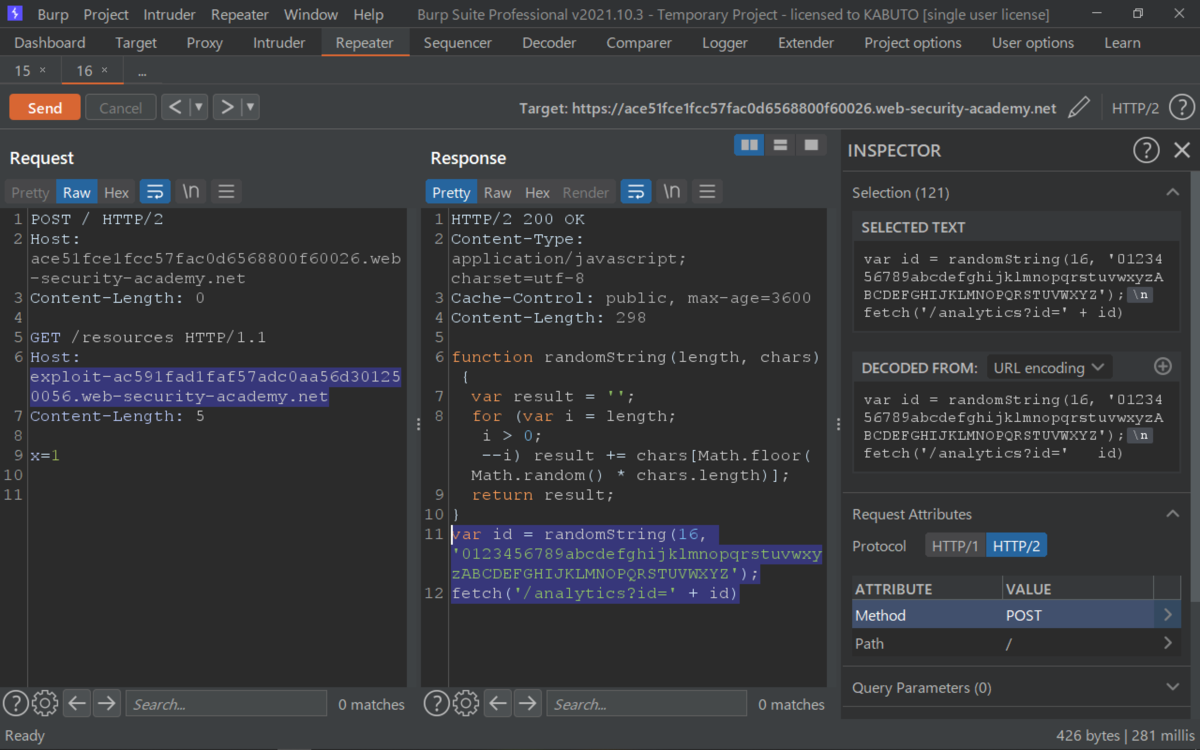The image size is (1200, 750).
Task: Click the Cancel button
Action: pyautogui.click(x=121, y=108)
